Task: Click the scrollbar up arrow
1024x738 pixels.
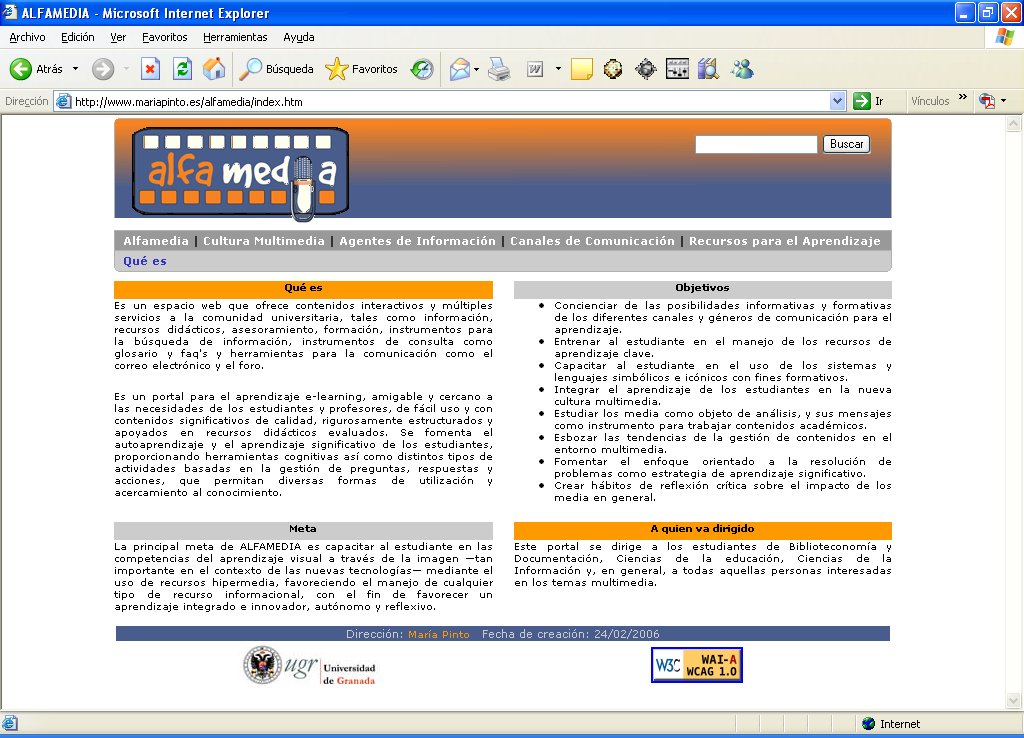Action: click(1014, 123)
